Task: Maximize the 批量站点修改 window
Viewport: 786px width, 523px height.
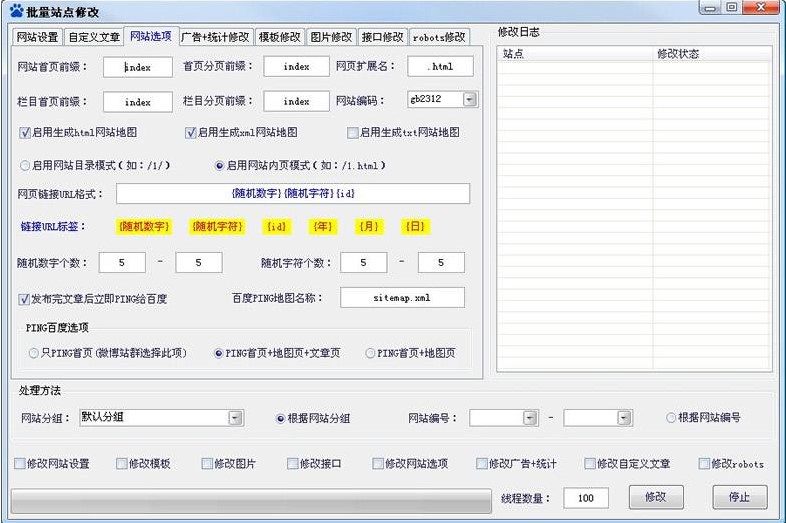Action: [732, 8]
